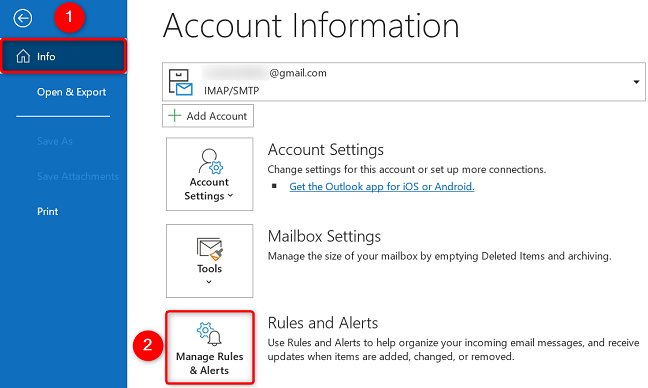Click the Mailbox Settings heading text
Screen dimensions: 648x388
324,236
